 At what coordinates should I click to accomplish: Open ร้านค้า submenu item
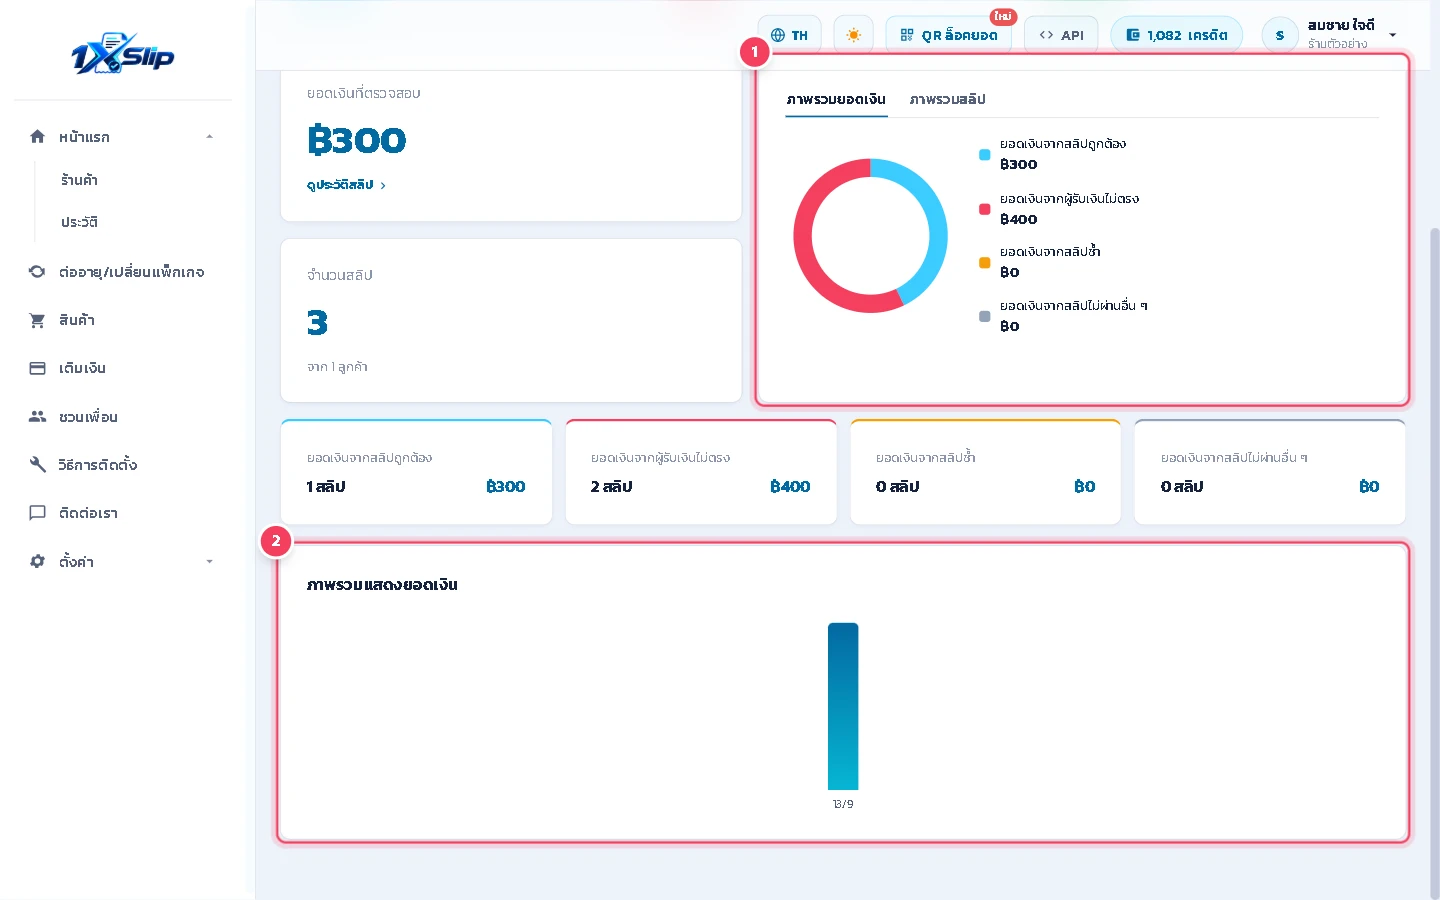click(x=79, y=180)
